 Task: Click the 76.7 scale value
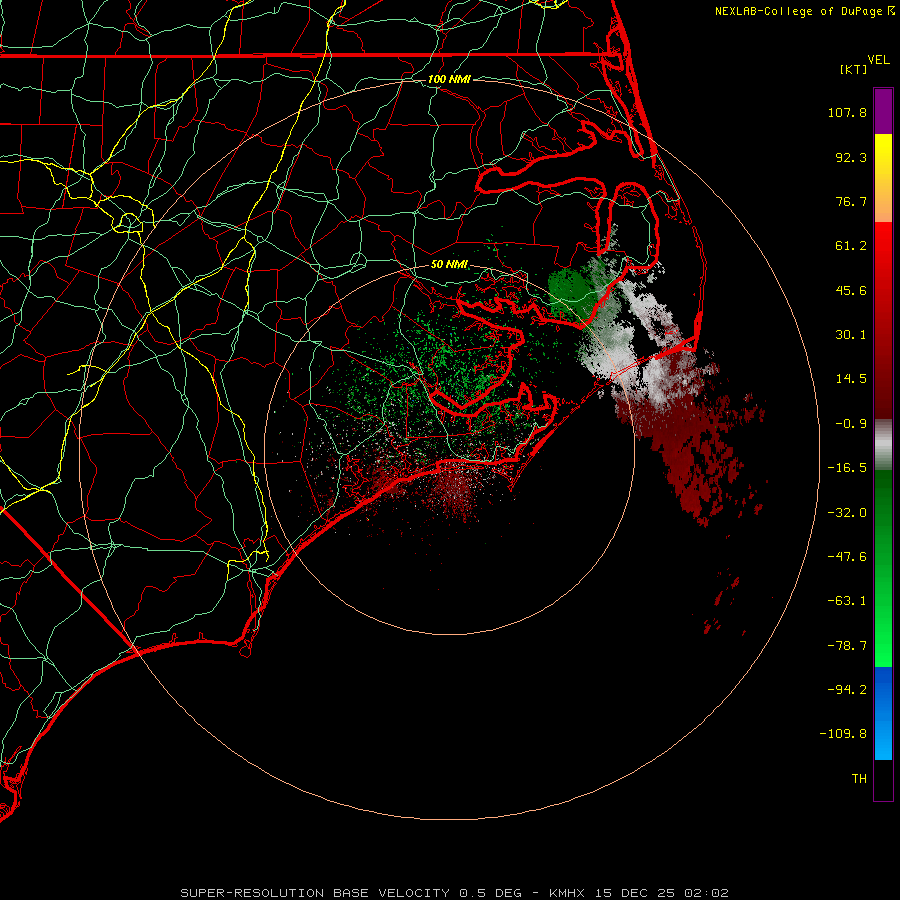point(851,201)
